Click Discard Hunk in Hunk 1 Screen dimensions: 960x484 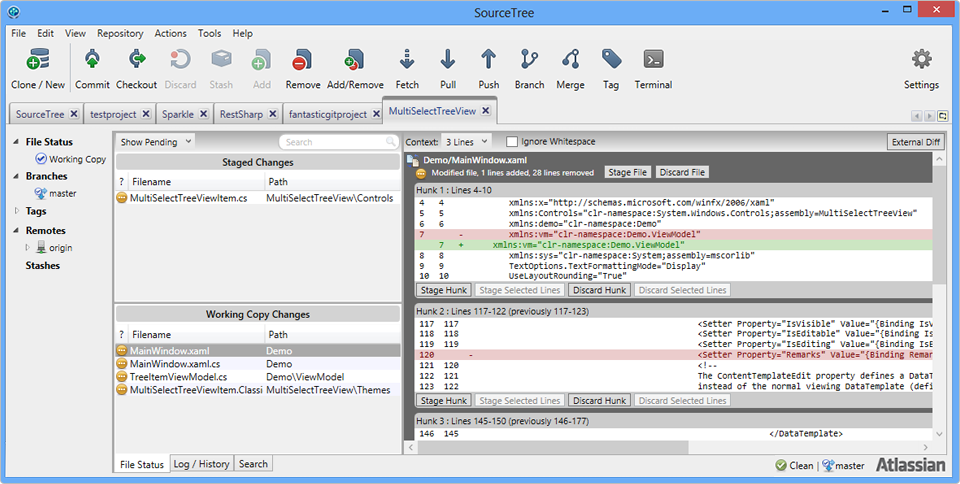[600, 290]
